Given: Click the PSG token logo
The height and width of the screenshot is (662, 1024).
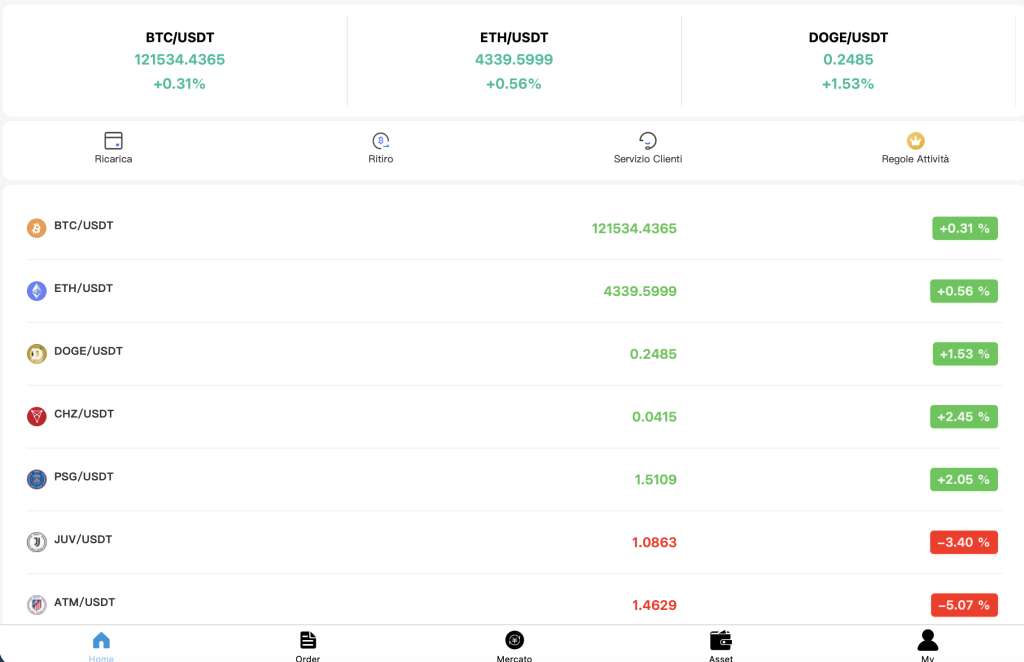Looking at the screenshot, I should point(37,480).
